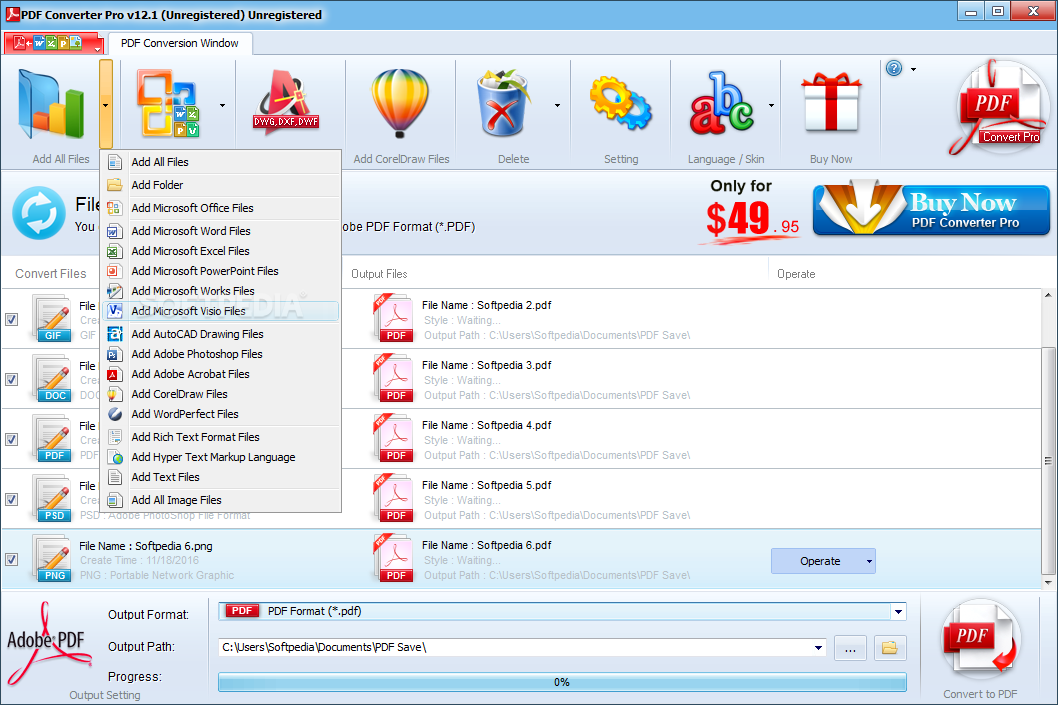Click the Add CorelDraw Files balloon icon
The image size is (1058, 705).
click(x=400, y=103)
